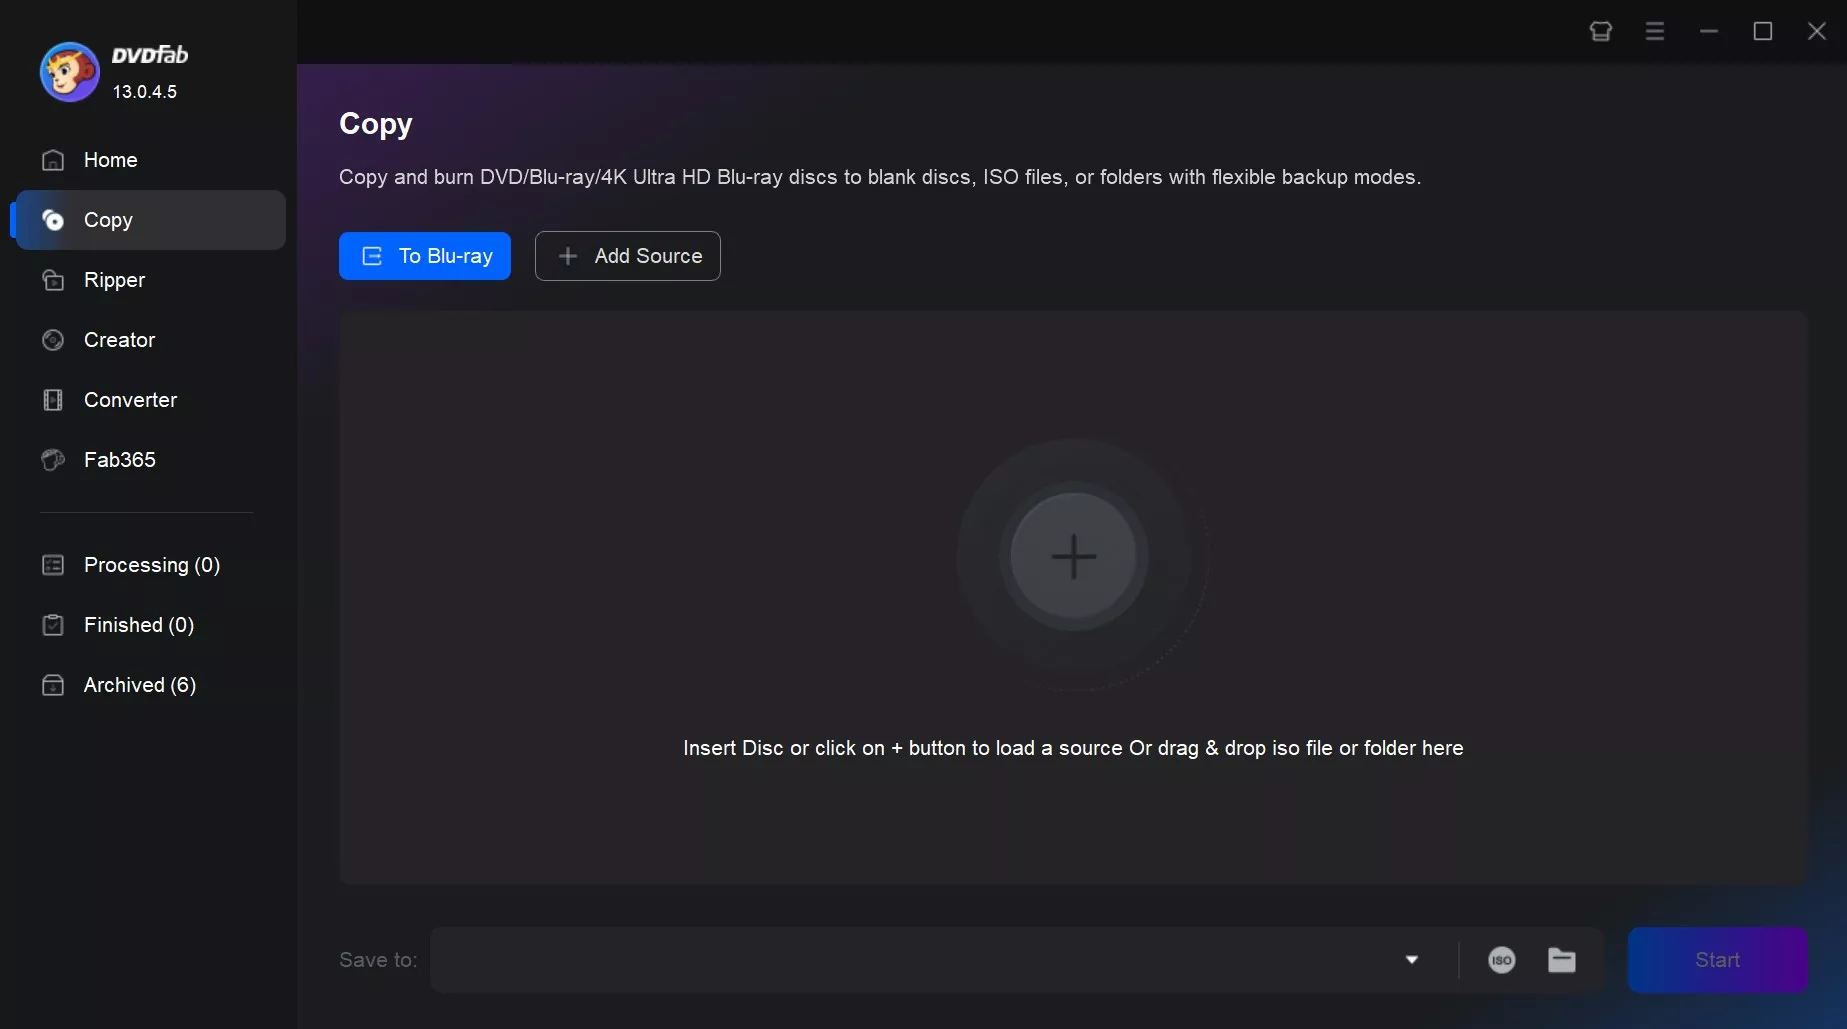Save output as ISO file
Viewport: 1847px width, 1029px height.
tap(1501, 960)
